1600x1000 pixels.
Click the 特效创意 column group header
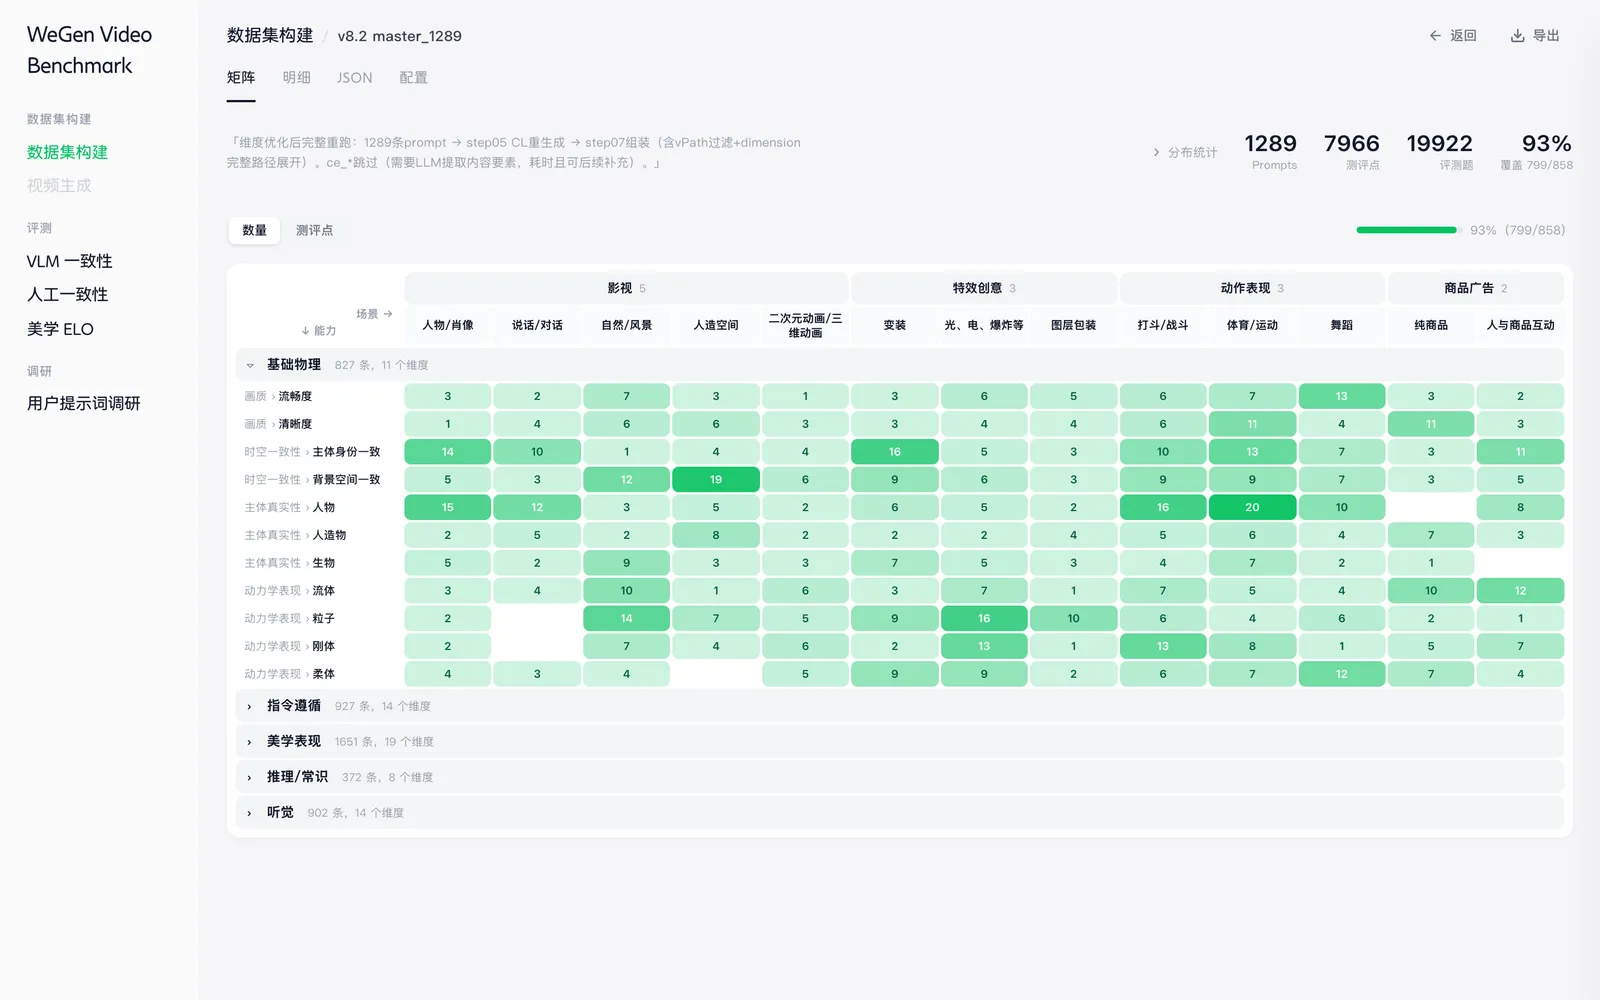[x=984, y=288]
